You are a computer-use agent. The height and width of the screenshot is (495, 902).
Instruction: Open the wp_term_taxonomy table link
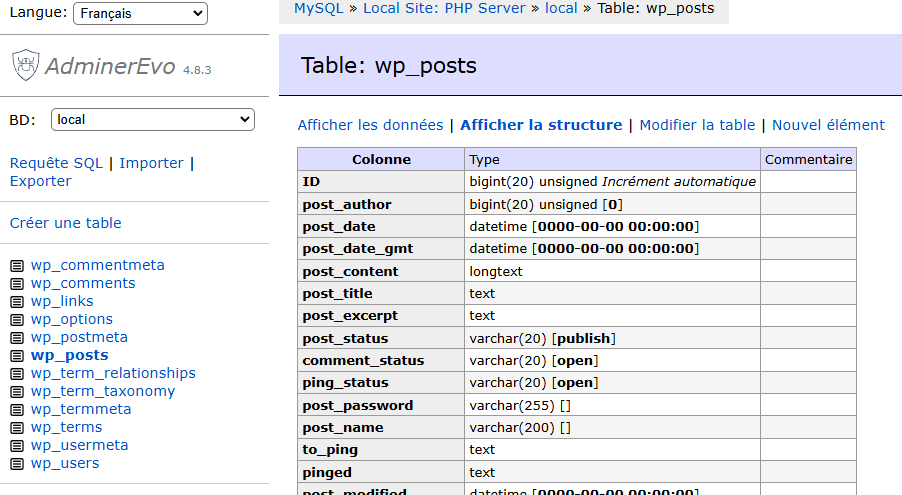click(102, 391)
